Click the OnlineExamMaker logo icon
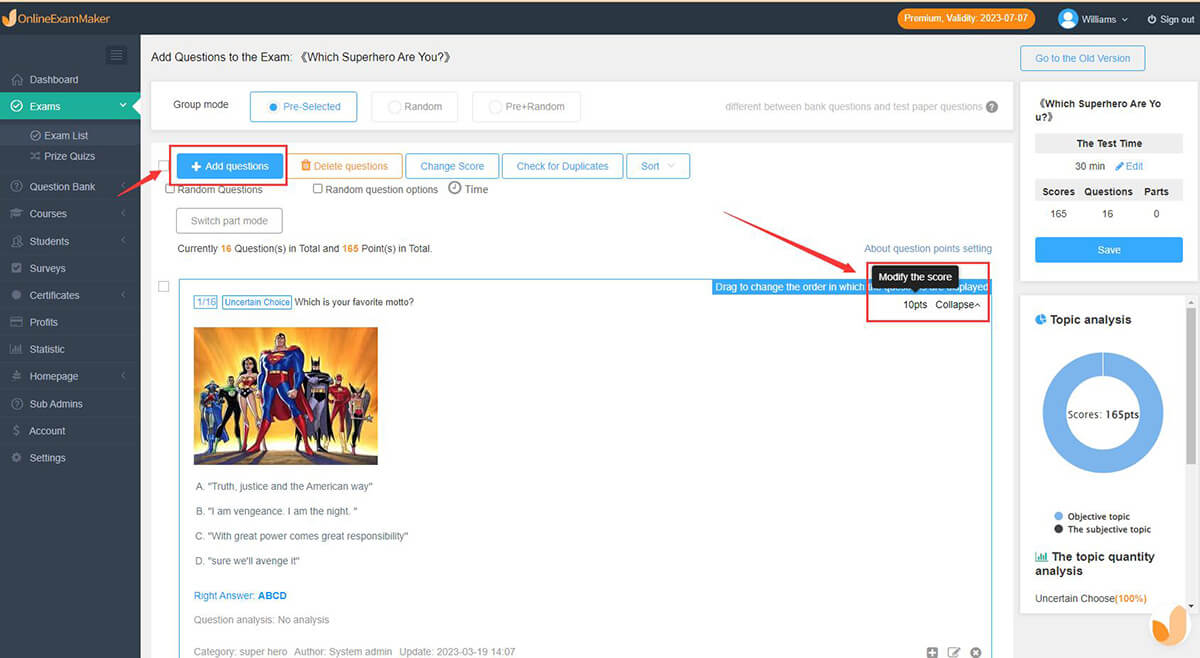The width and height of the screenshot is (1200, 658). click(9, 18)
